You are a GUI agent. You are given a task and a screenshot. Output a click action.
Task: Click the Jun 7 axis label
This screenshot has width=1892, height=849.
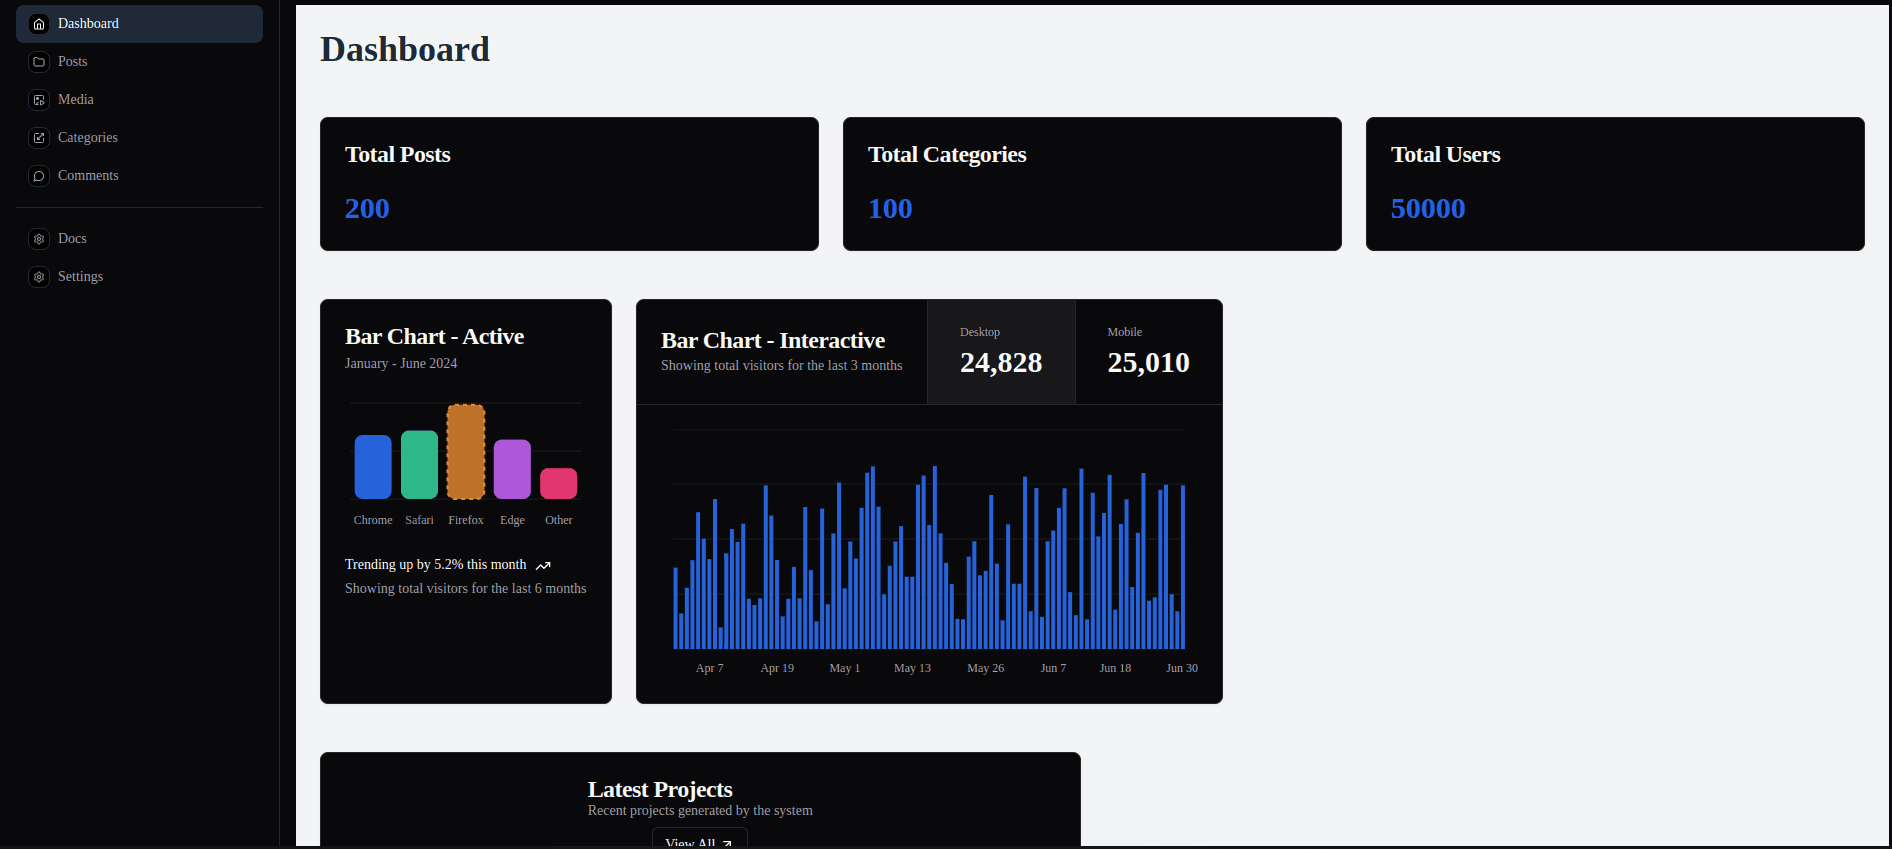click(1053, 668)
